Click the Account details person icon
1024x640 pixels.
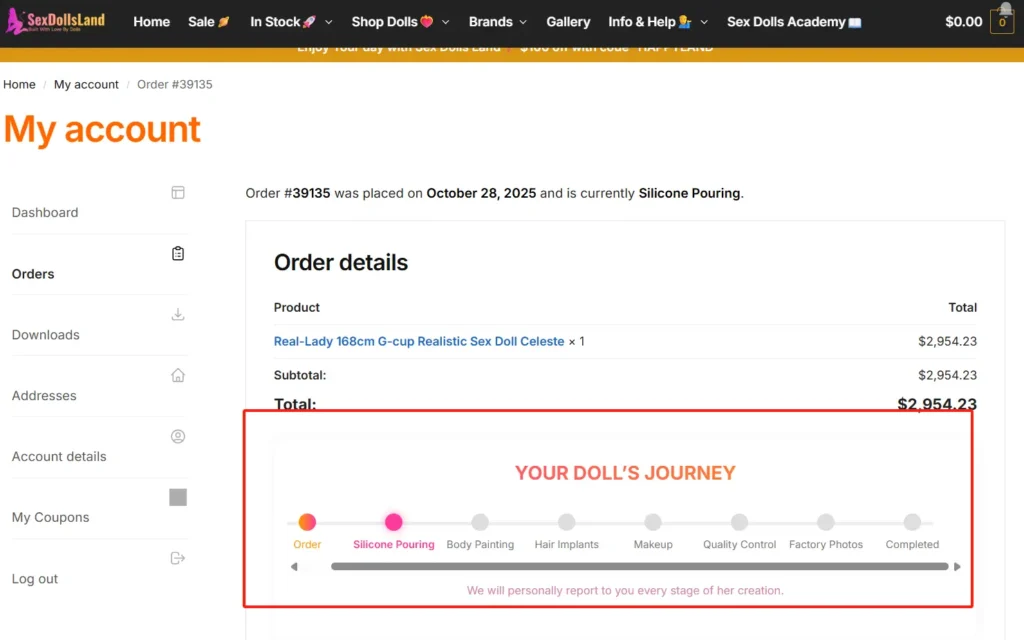click(178, 436)
